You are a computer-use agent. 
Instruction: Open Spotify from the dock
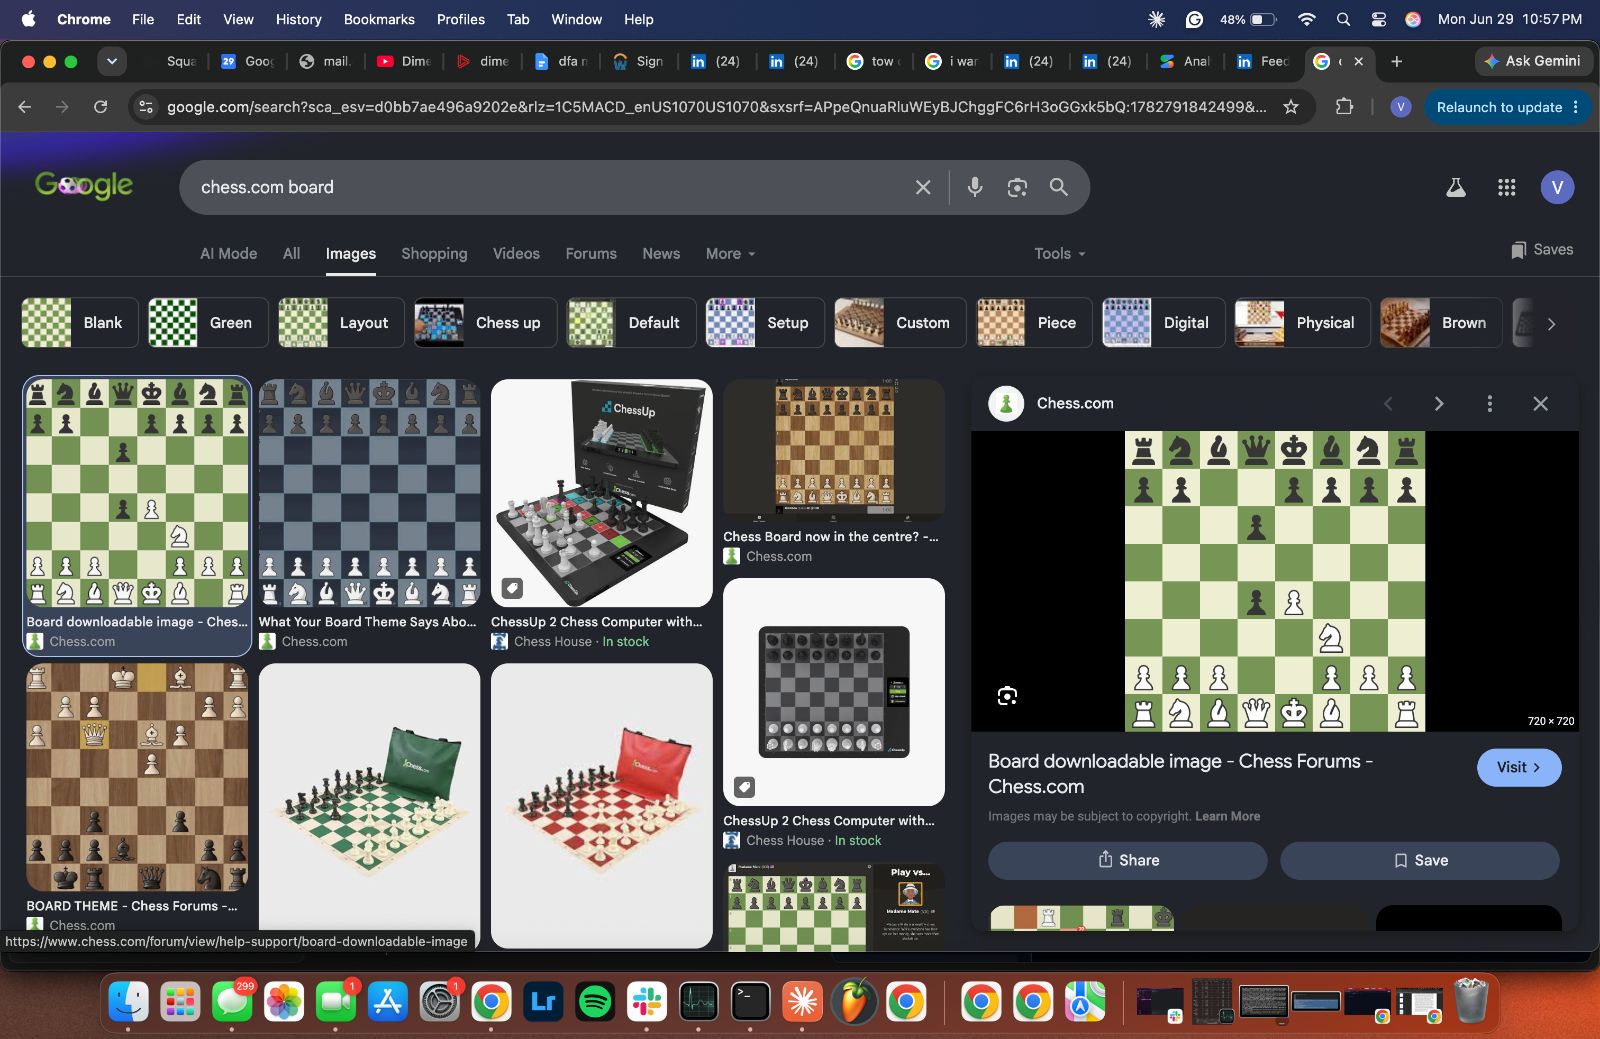coord(595,1001)
